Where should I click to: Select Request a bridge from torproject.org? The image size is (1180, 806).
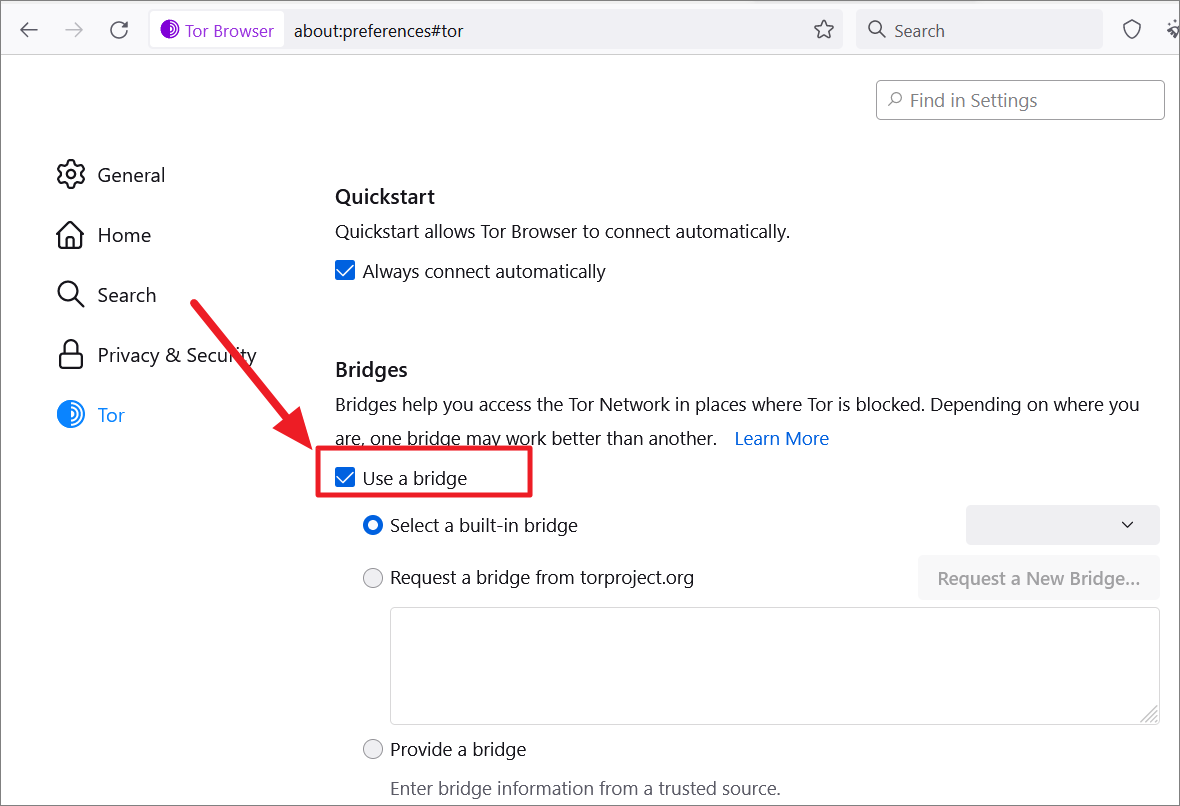click(x=373, y=578)
